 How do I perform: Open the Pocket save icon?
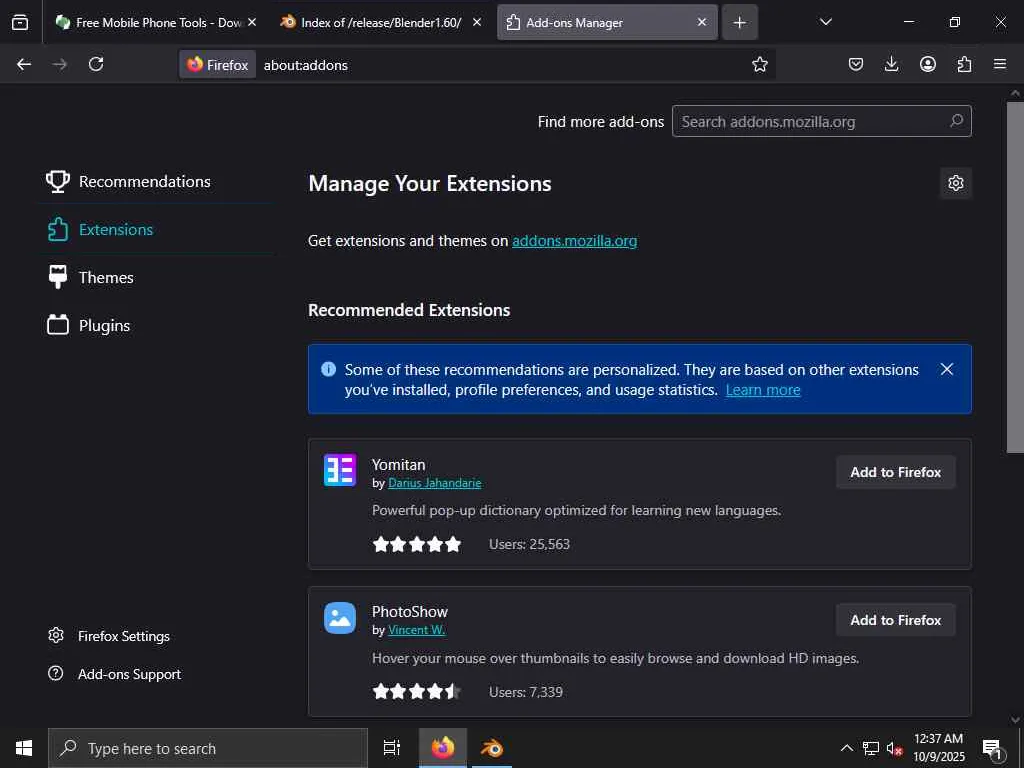[x=856, y=64]
